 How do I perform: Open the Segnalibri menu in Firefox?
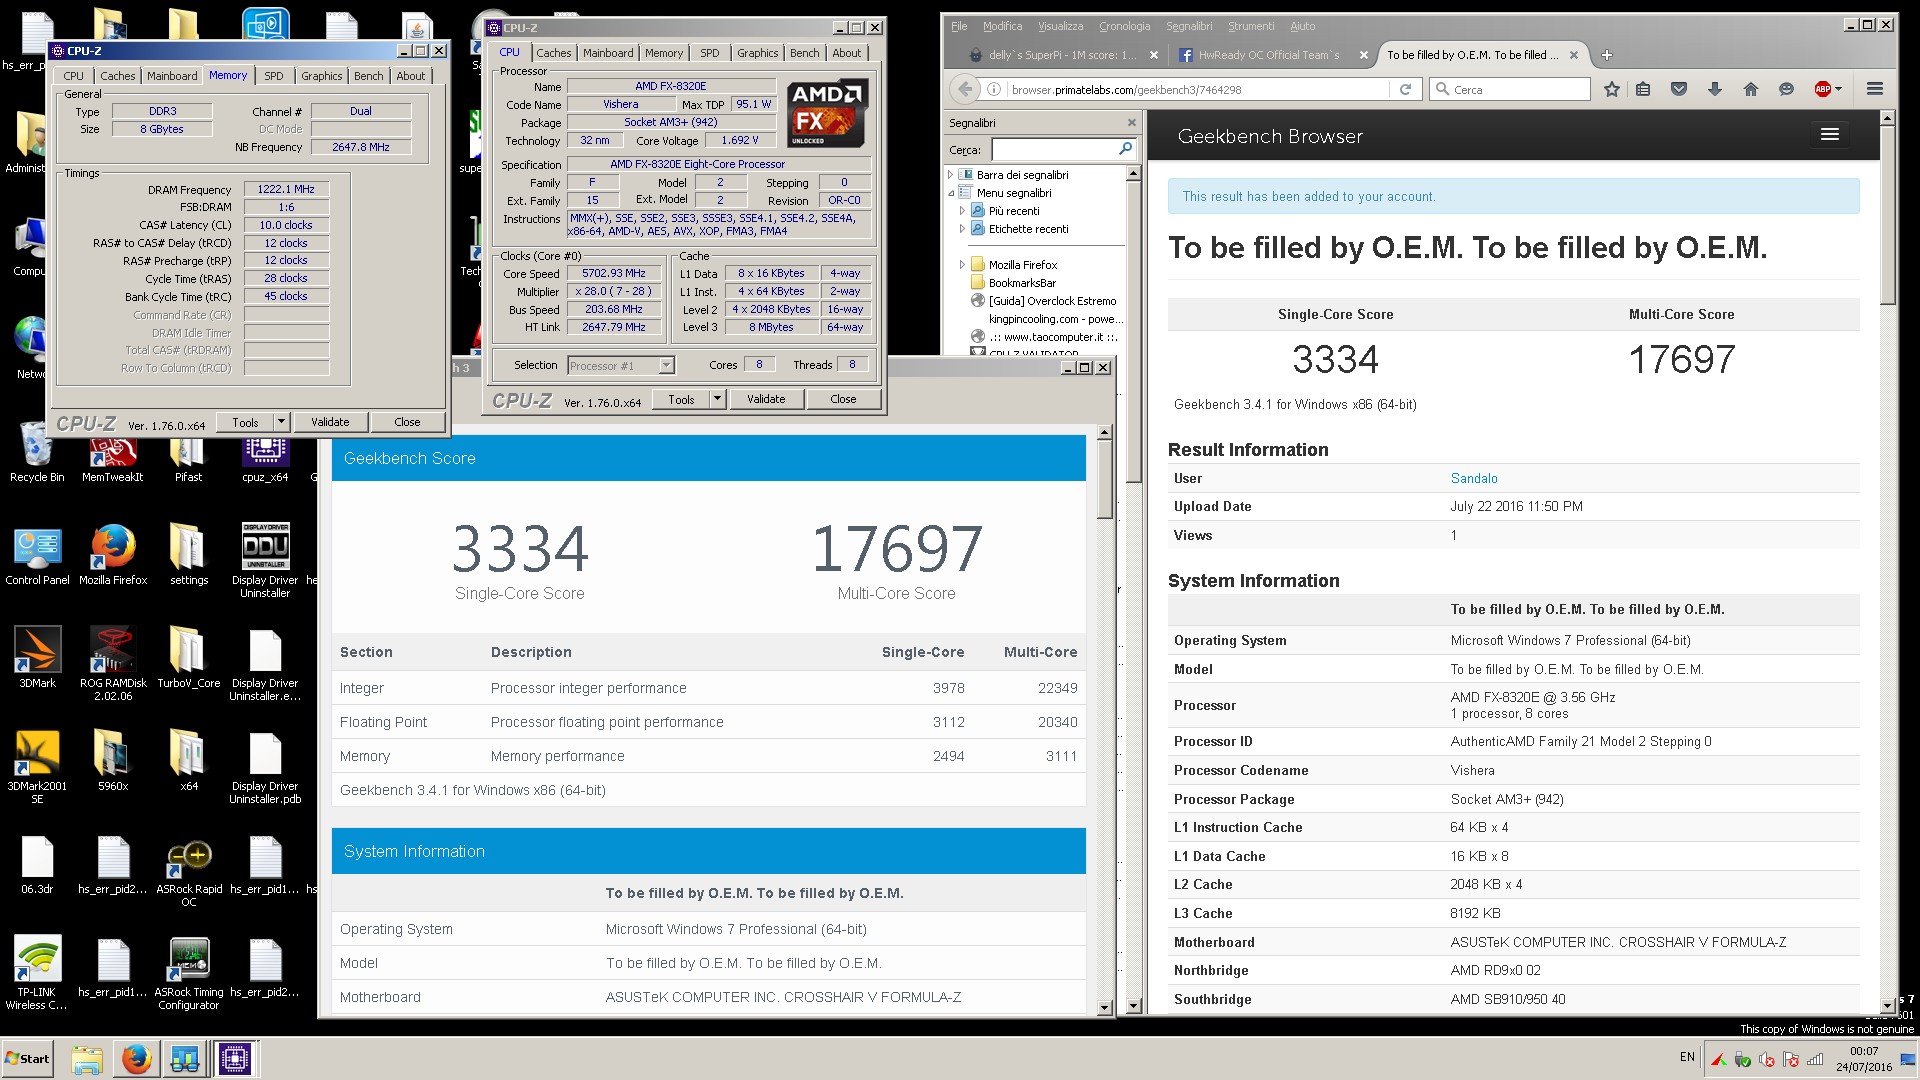1188,26
